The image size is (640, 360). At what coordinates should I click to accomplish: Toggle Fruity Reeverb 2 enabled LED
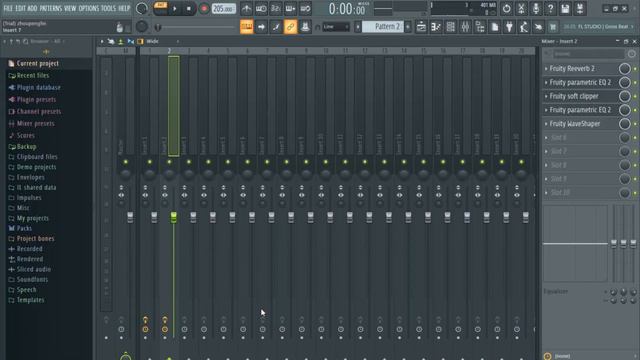pyautogui.click(x=635, y=69)
